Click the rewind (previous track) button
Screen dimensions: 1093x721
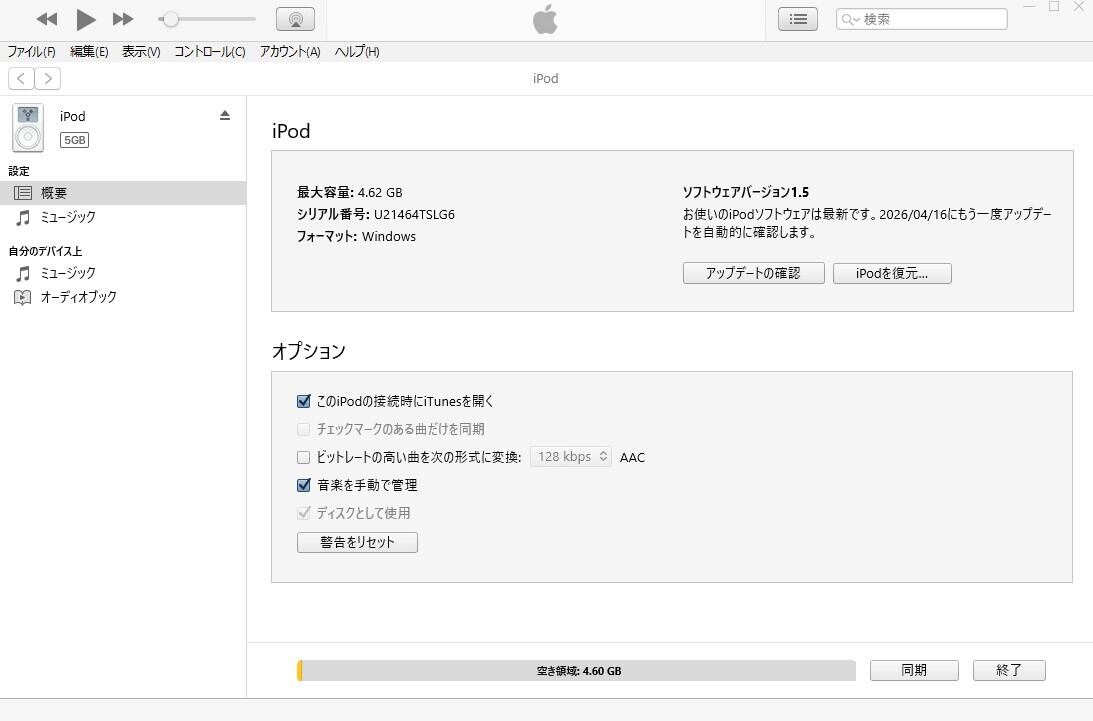coord(46,19)
